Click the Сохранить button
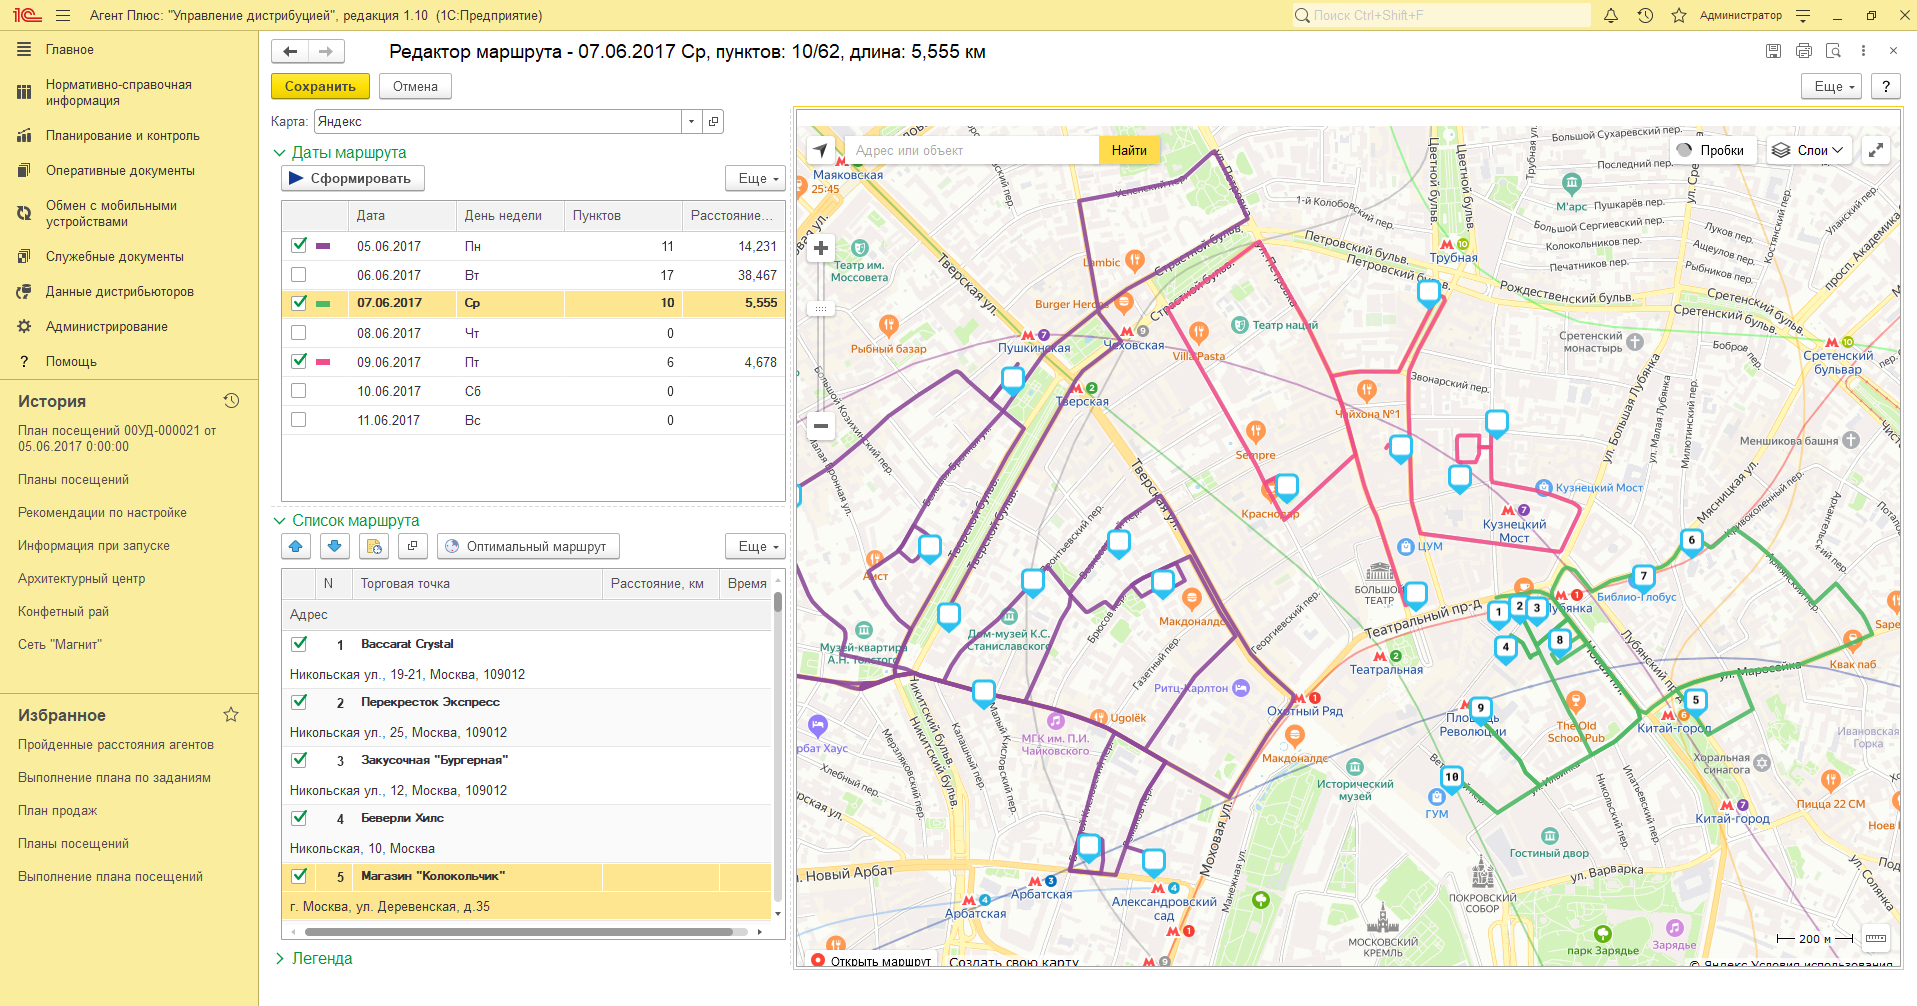This screenshot has height=1006, width=1917. [320, 86]
